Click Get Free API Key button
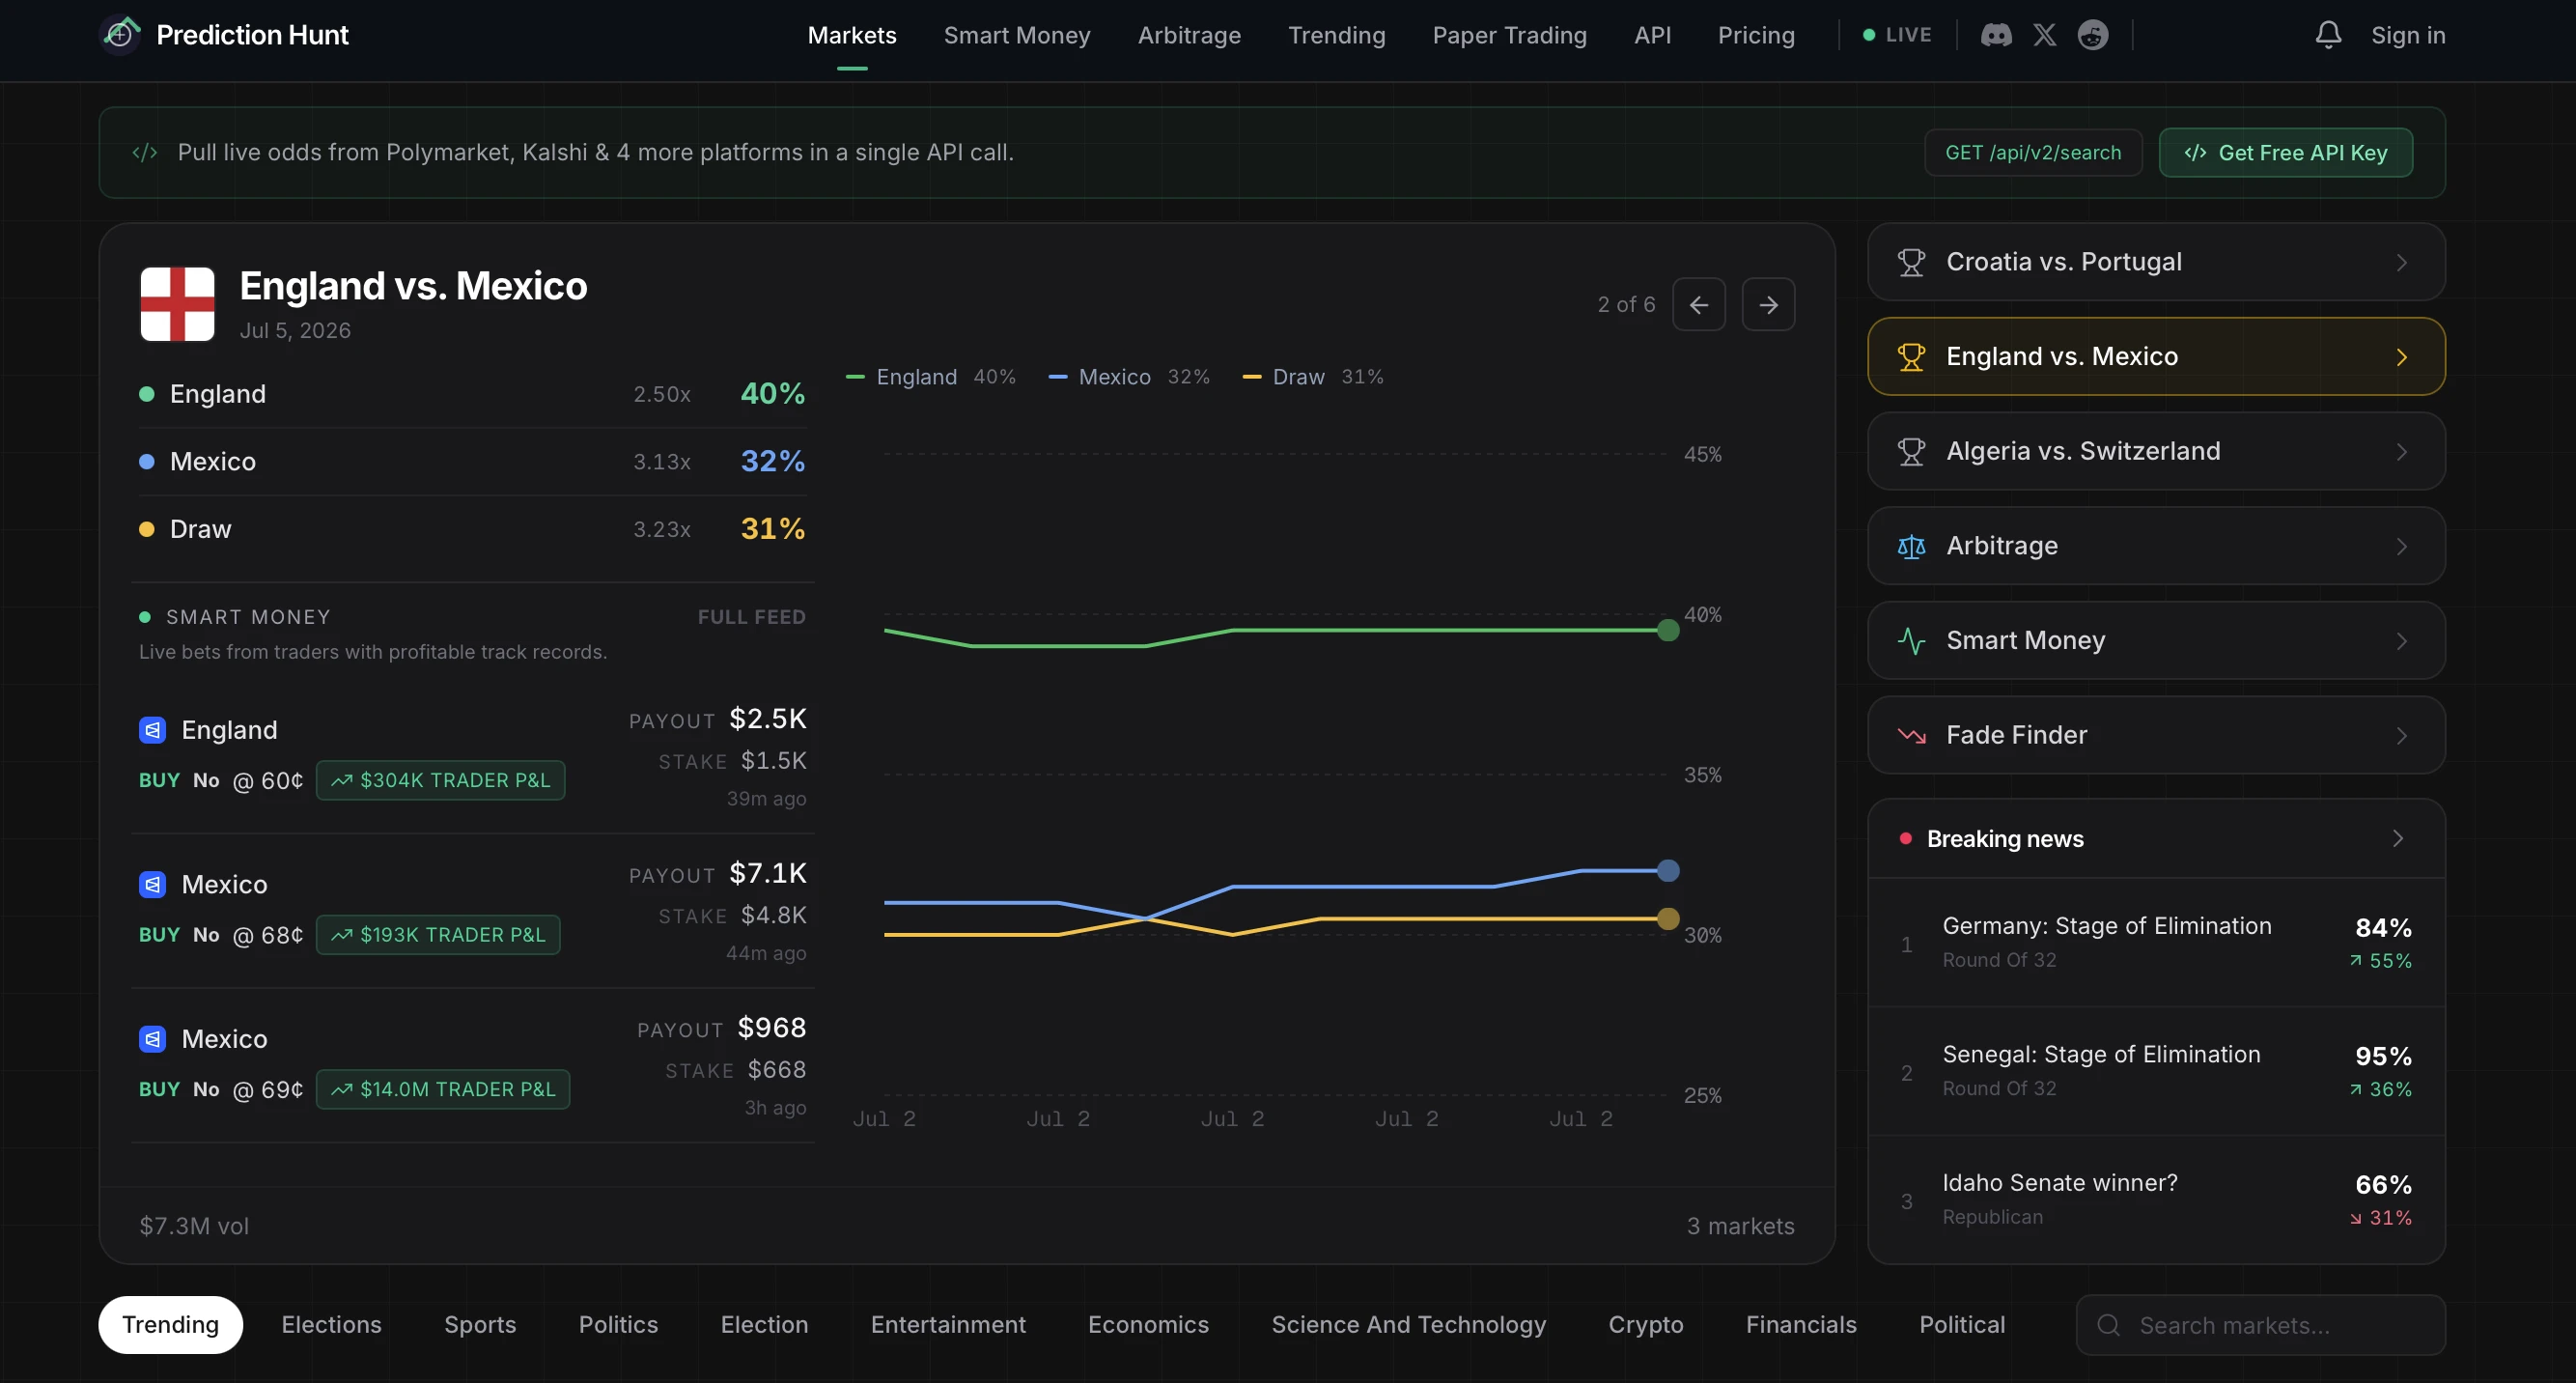The image size is (2576, 1383). 2286,153
